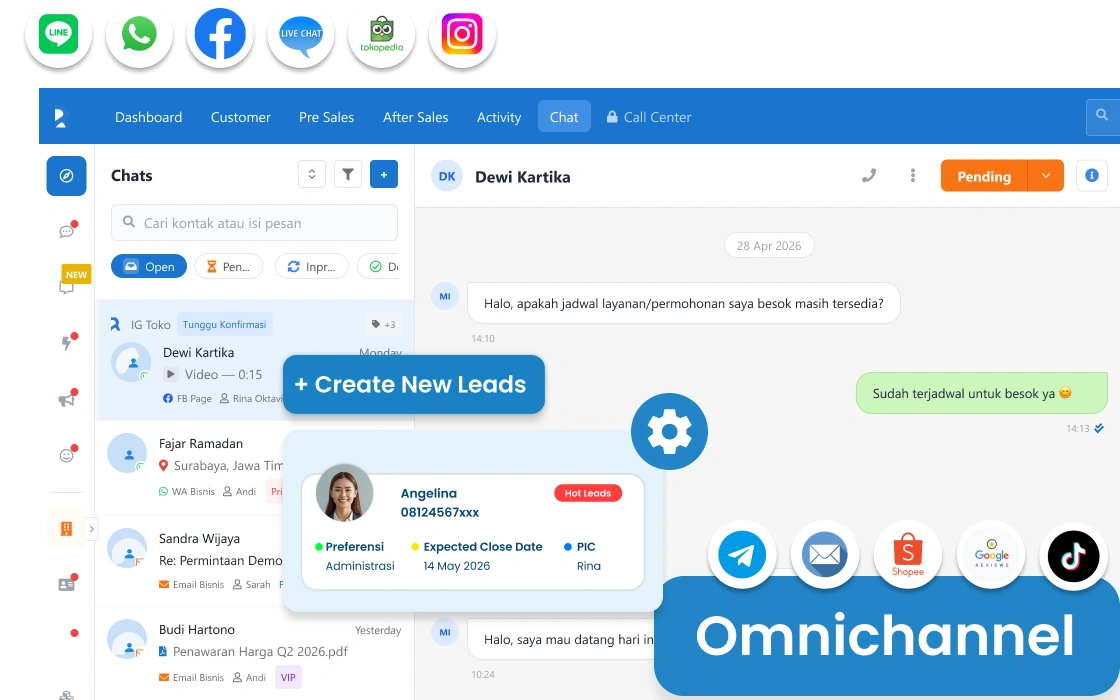Click the Email envelope channel icon
The width and height of the screenshot is (1120, 700).
click(825, 554)
